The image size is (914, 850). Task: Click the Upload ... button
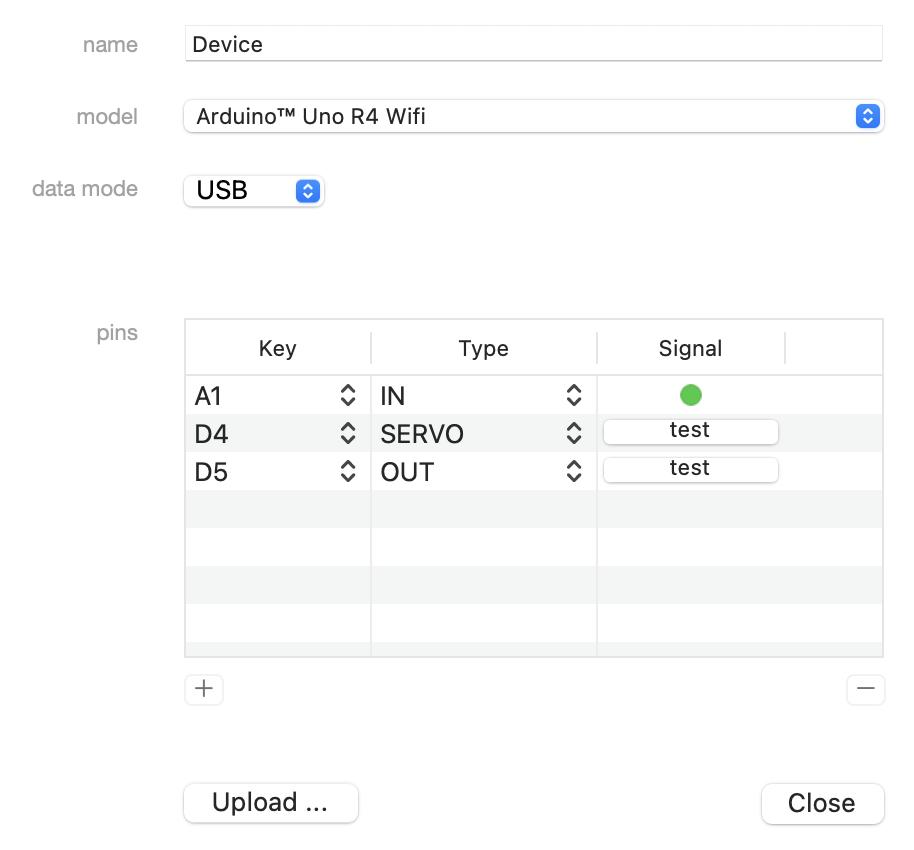tap(270, 803)
